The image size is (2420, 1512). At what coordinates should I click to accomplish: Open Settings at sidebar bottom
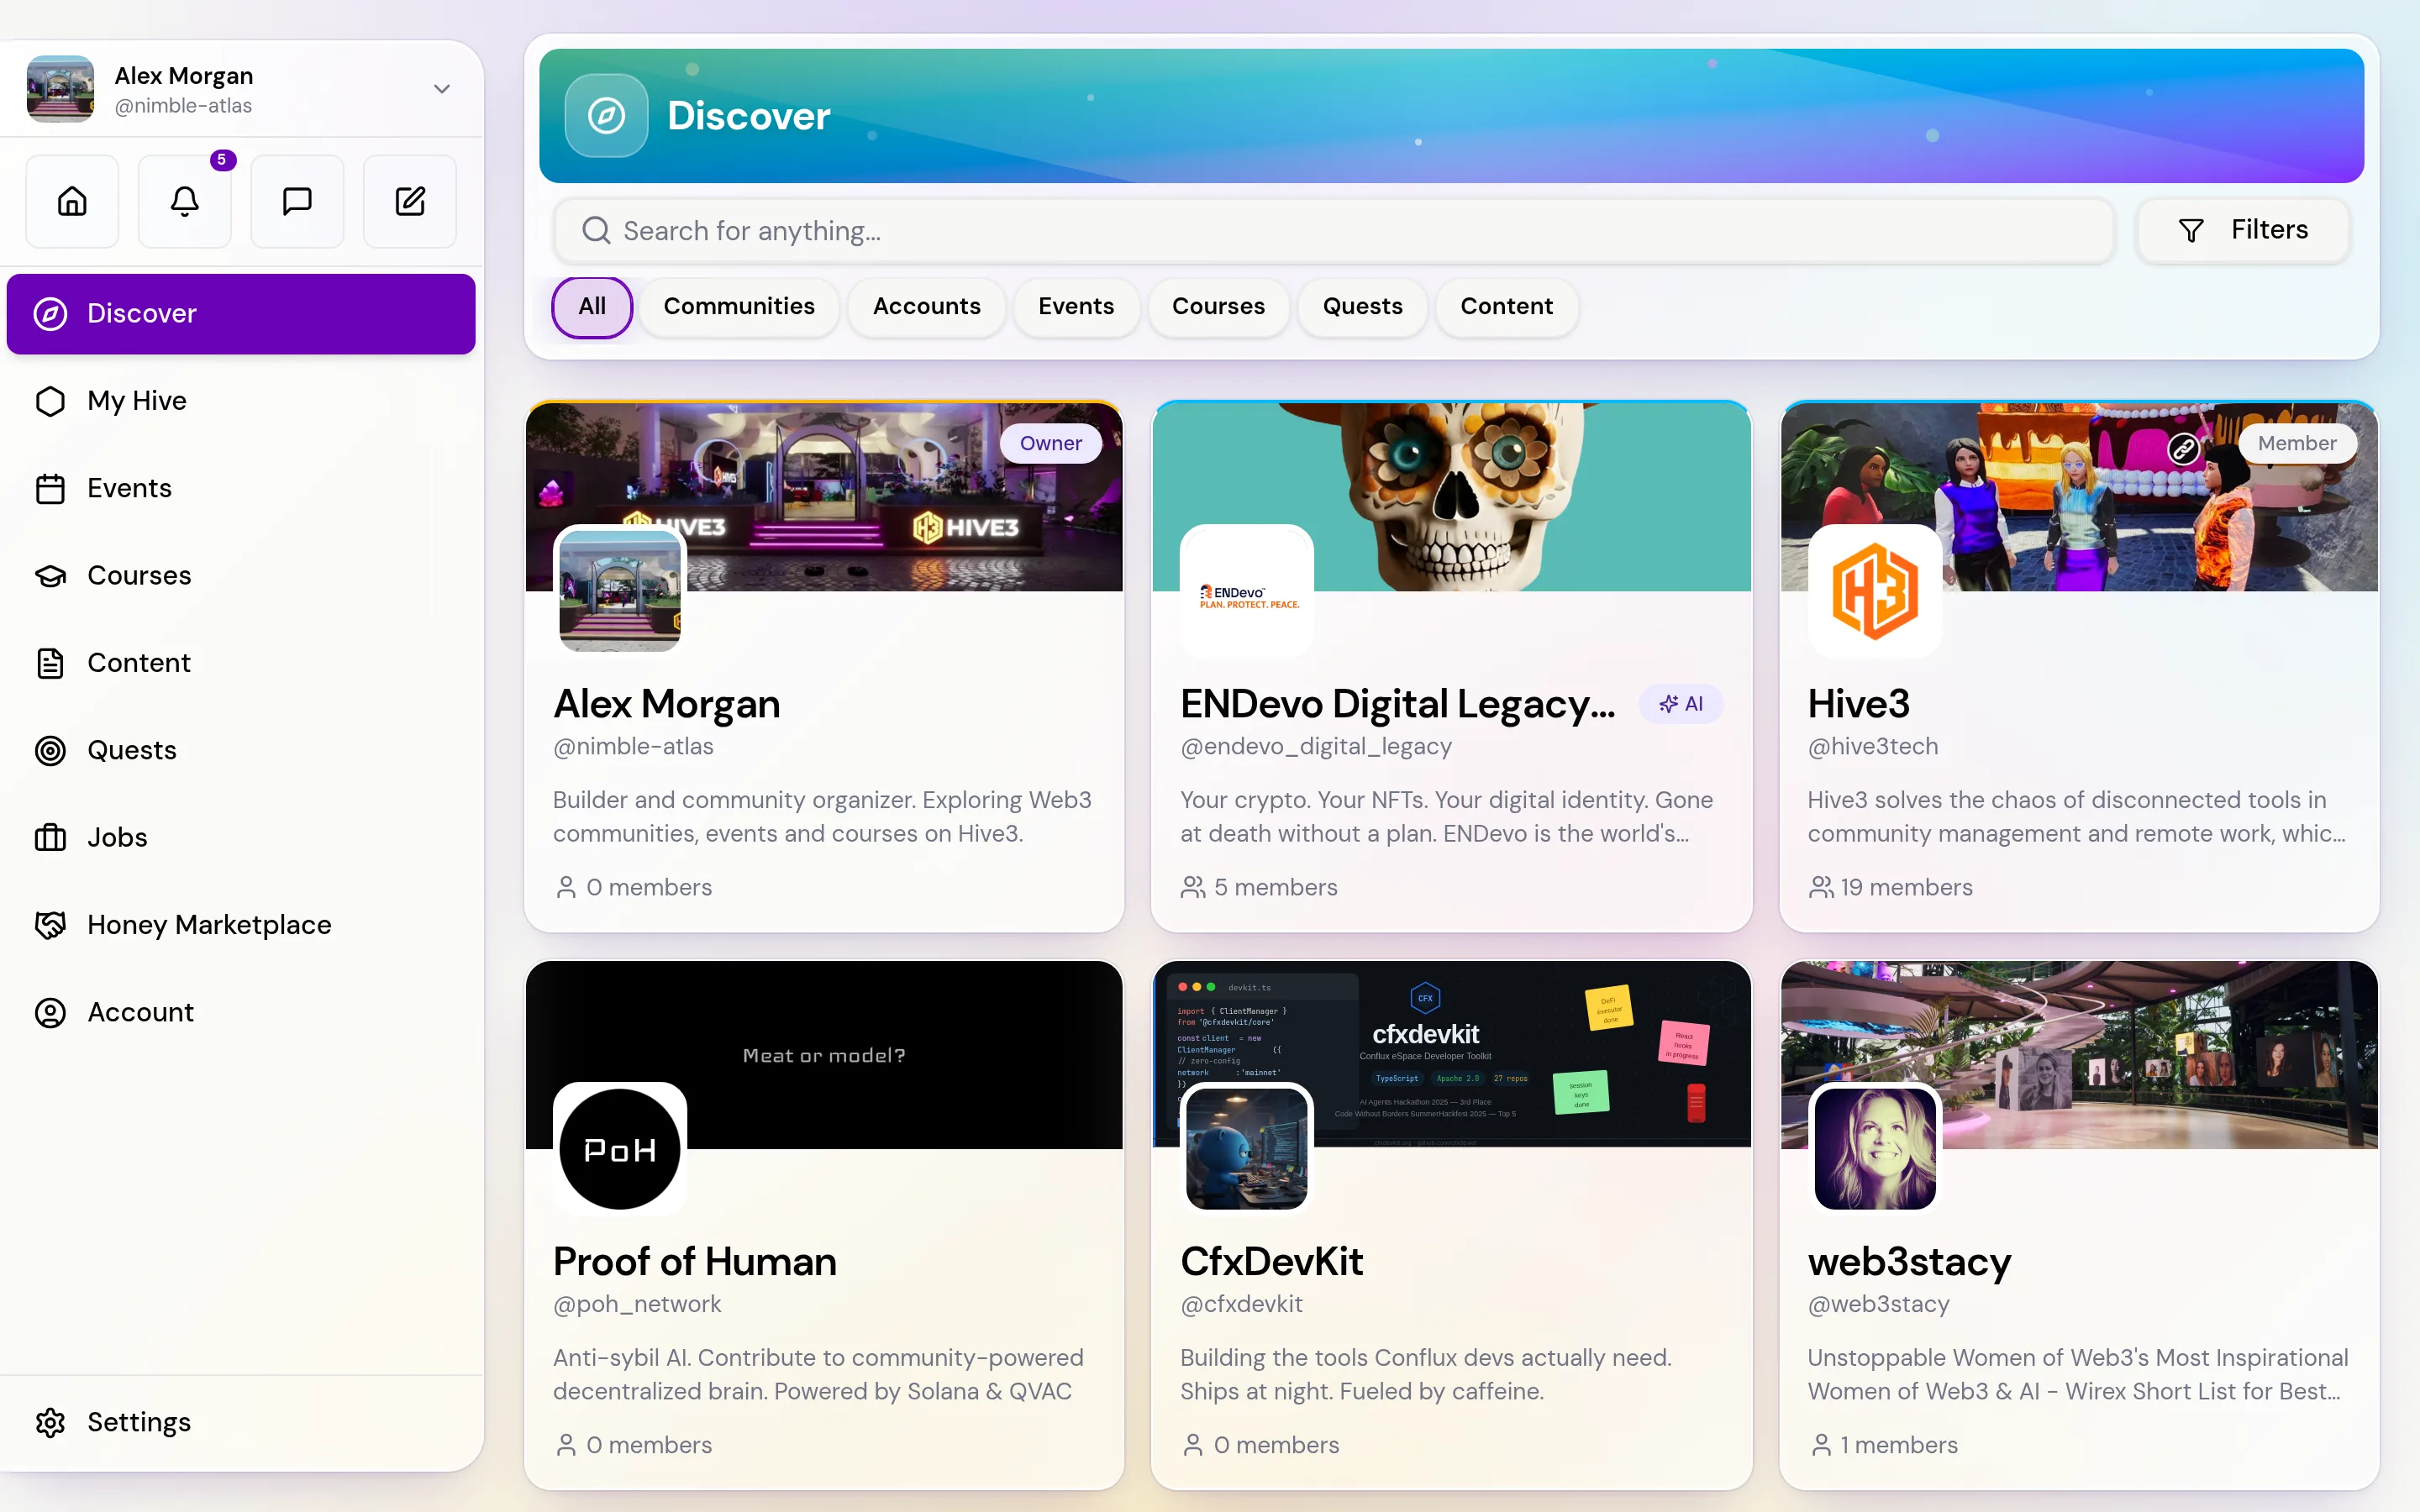(x=241, y=1422)
